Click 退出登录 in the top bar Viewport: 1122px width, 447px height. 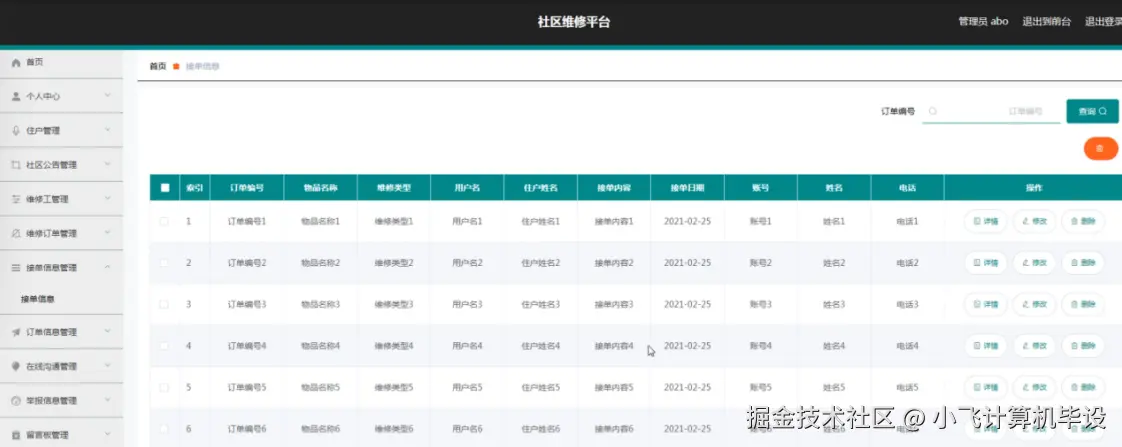tap(1103, 21)
